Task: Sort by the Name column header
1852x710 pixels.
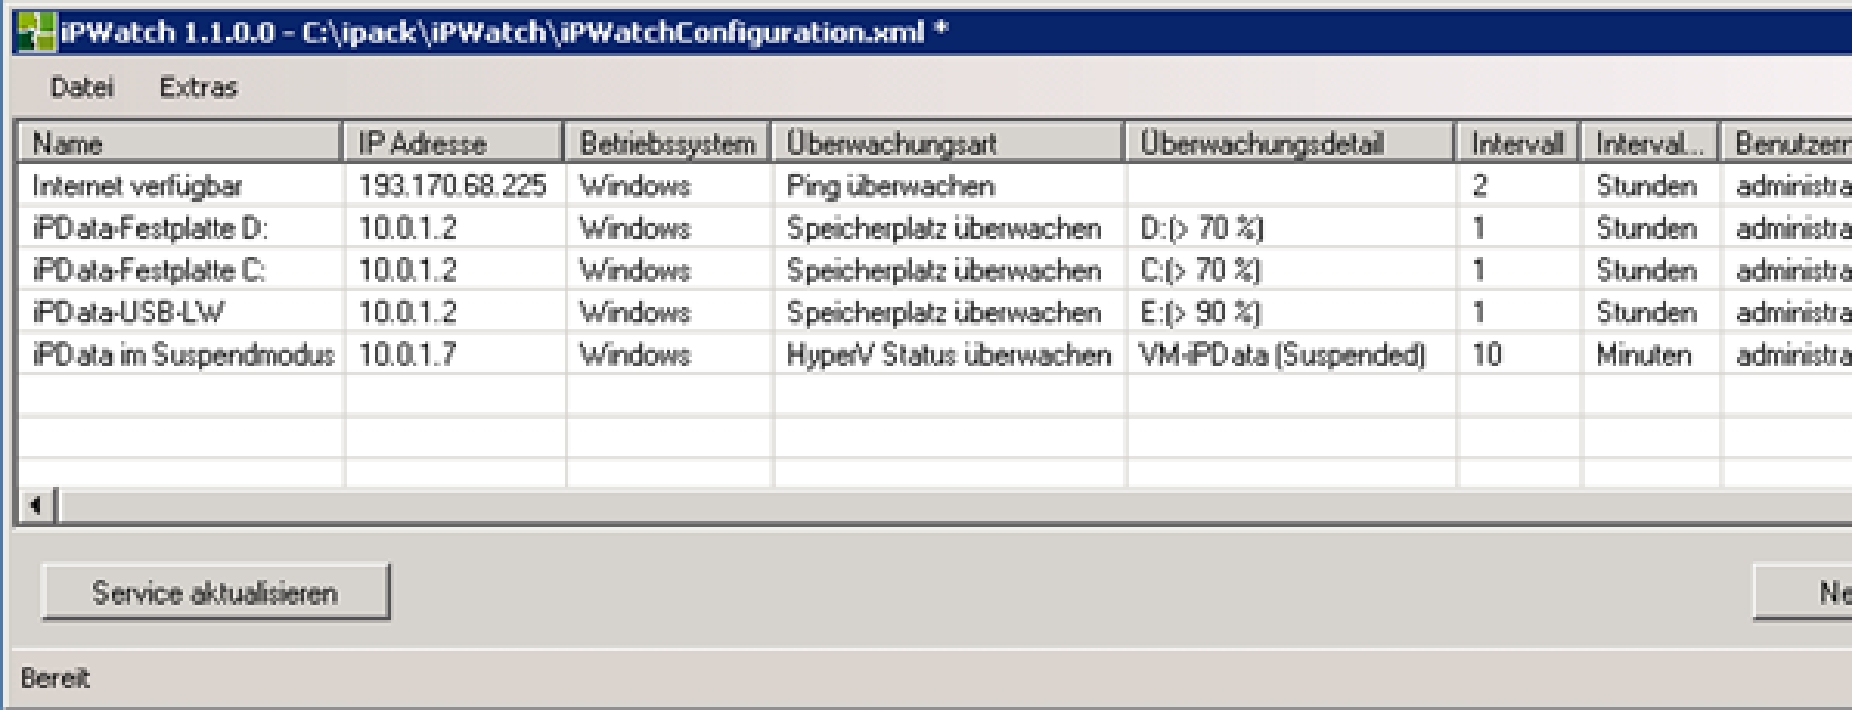Action: click(x=180, y=144)
